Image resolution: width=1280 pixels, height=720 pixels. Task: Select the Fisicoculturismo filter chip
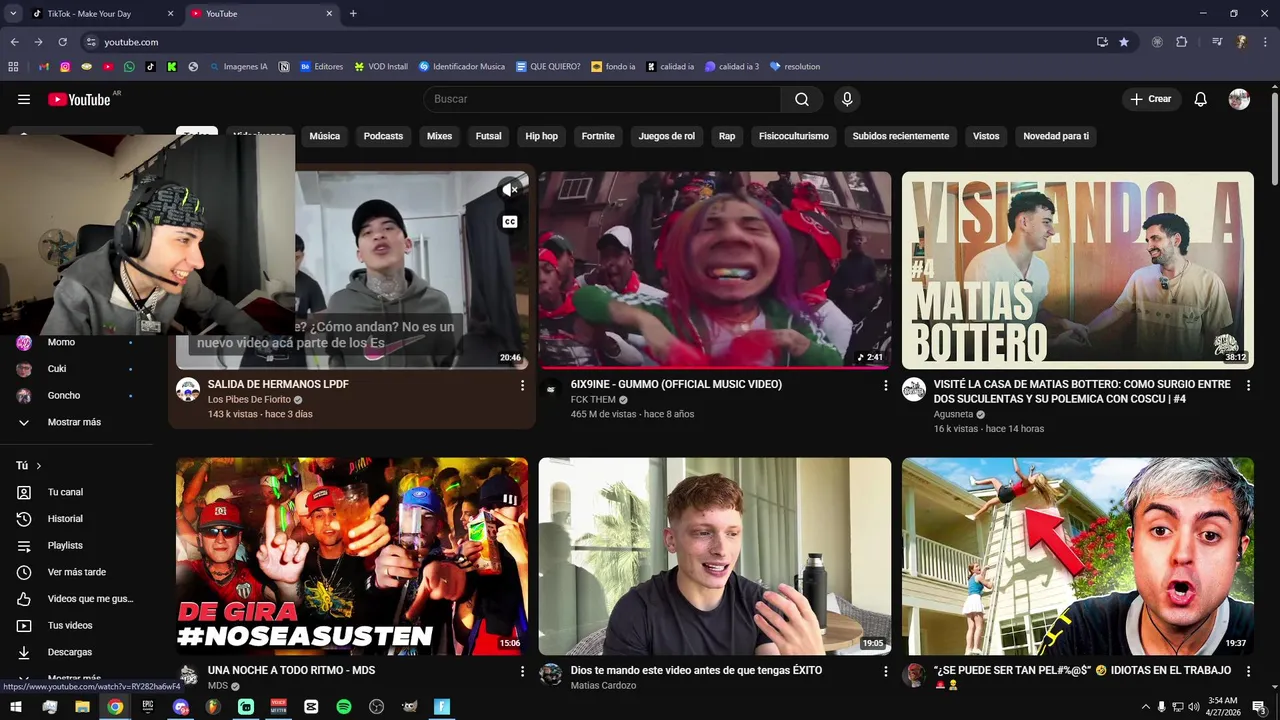coord(794,136)
